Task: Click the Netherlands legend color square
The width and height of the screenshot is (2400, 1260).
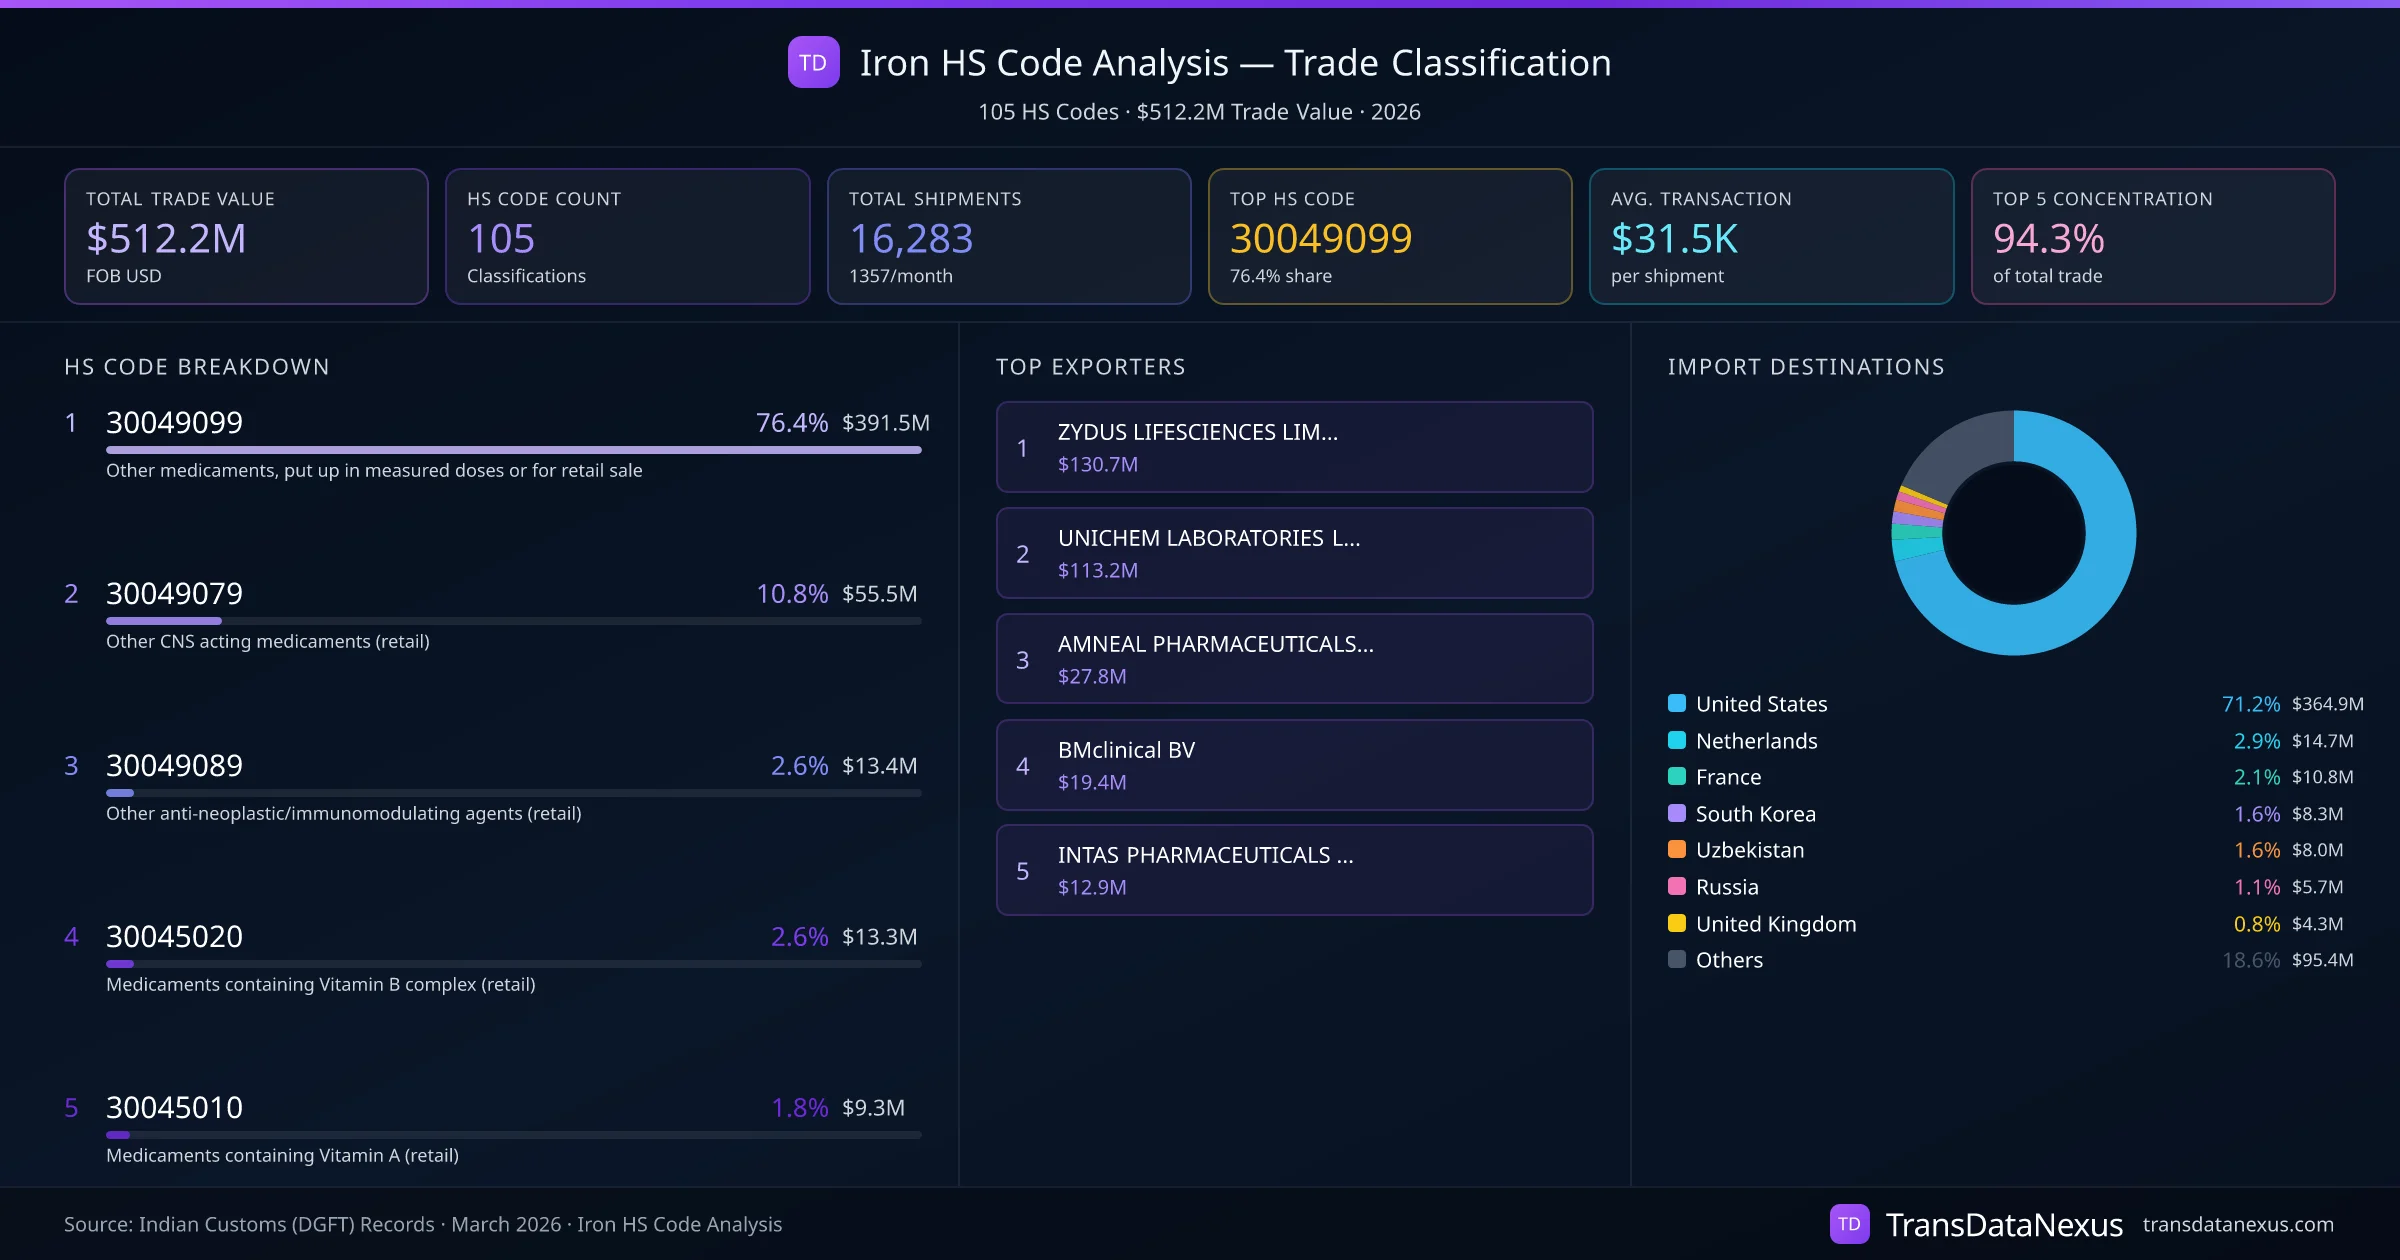Action: [x=1677, y=740]
